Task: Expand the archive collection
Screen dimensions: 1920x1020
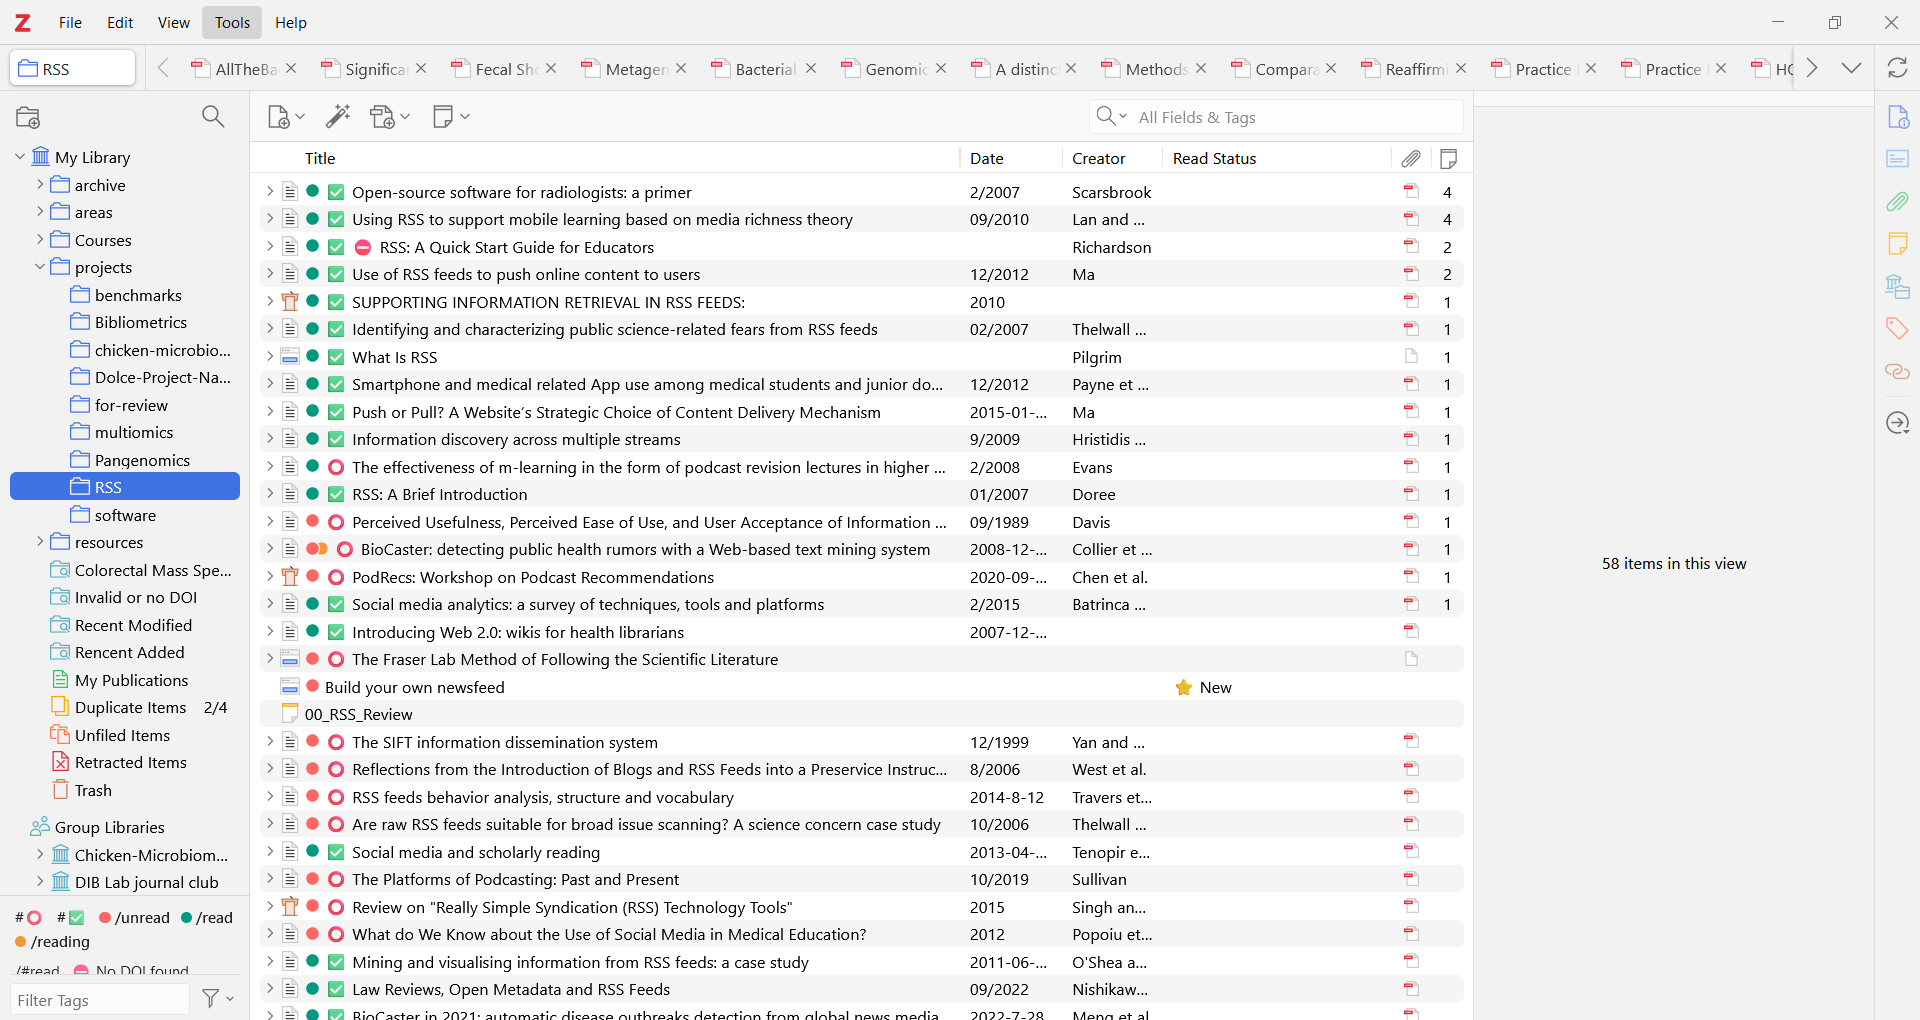Action: [40, 185]
